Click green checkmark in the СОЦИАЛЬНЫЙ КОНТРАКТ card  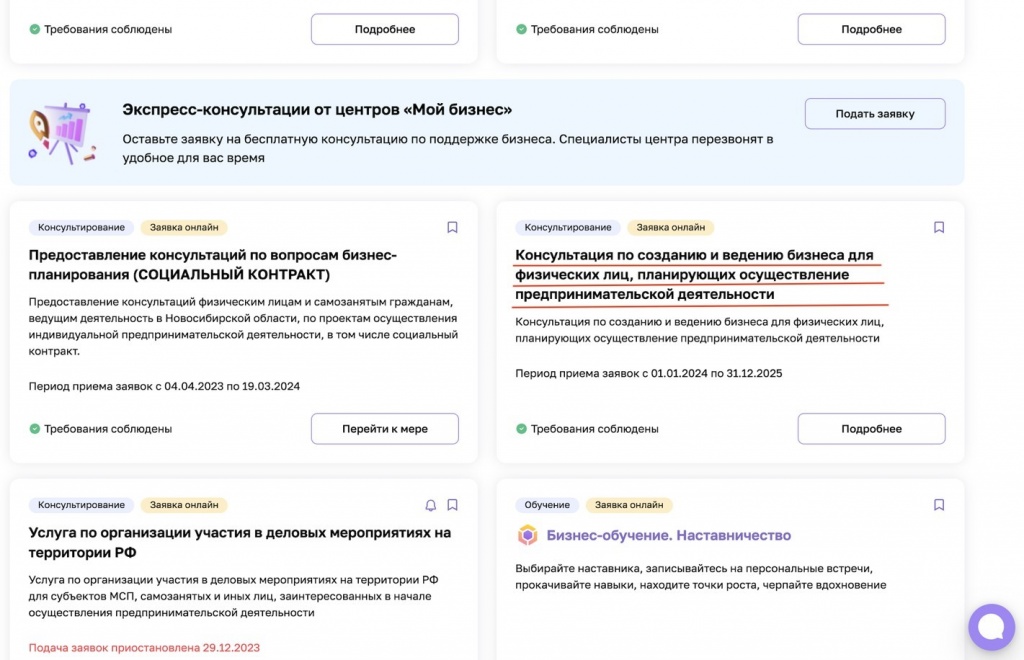coord(35,429)
